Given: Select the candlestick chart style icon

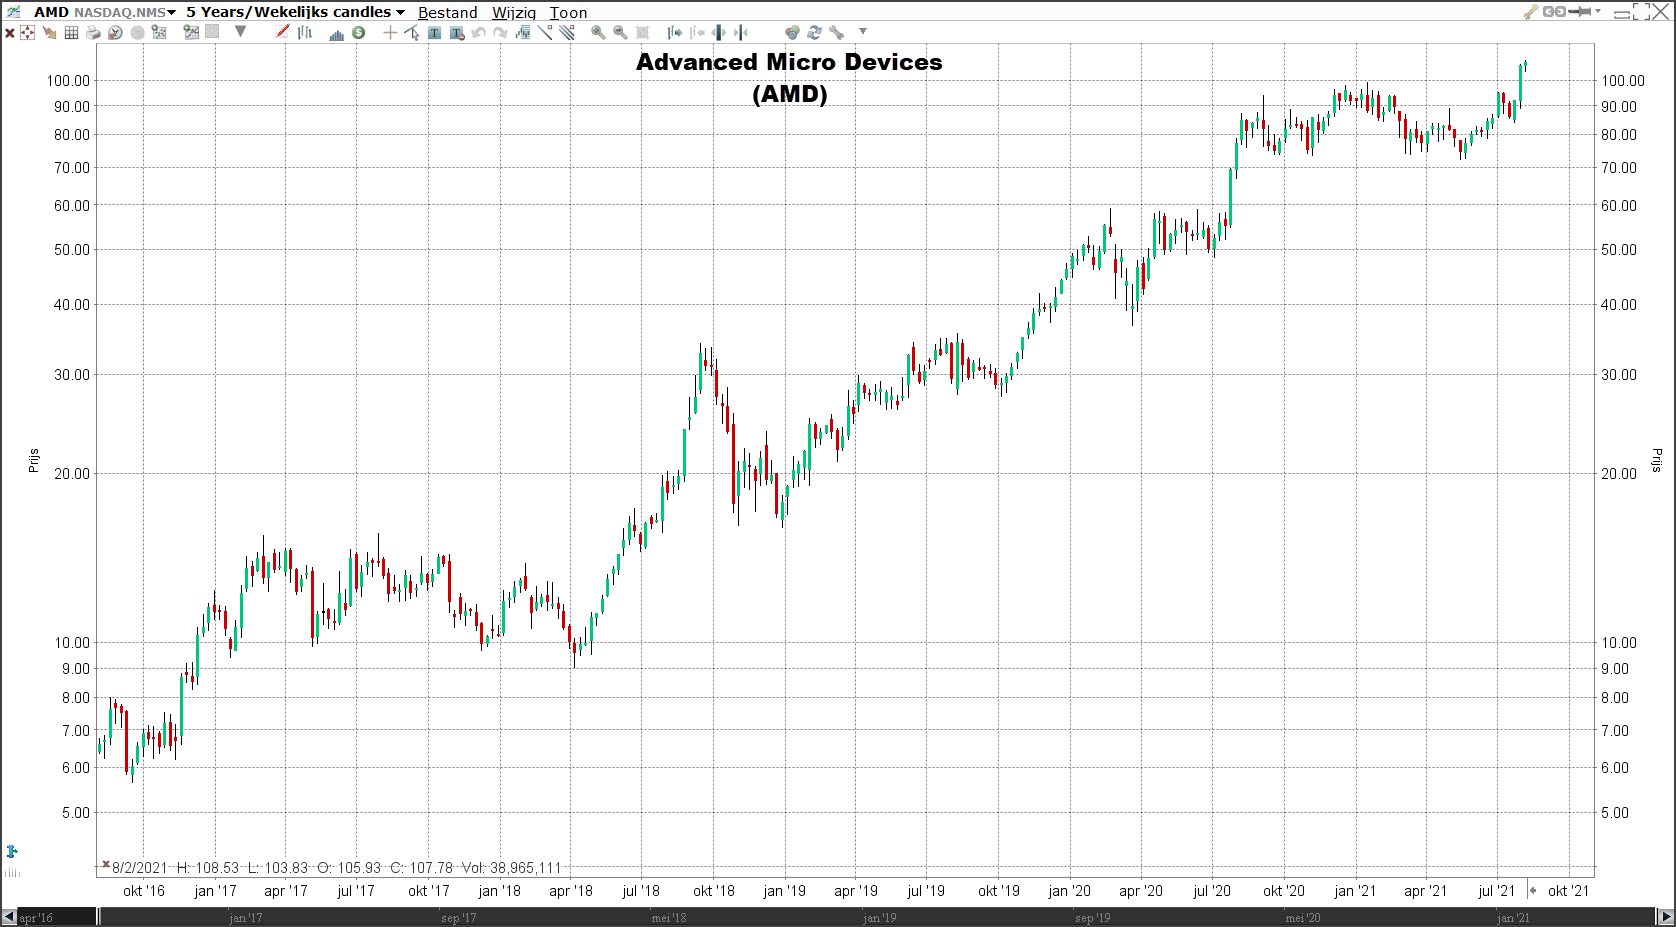Looking at the screenshot, I should click(x=305, y=33).
